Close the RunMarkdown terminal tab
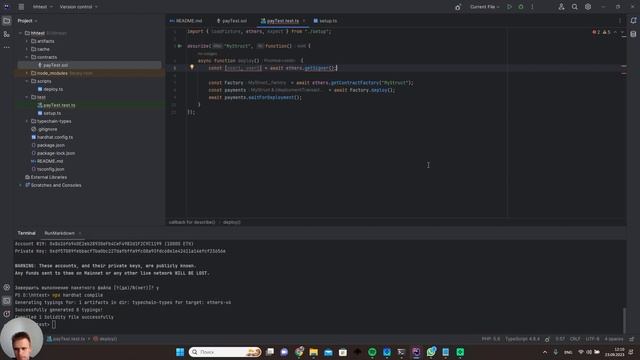 (80, 233)
